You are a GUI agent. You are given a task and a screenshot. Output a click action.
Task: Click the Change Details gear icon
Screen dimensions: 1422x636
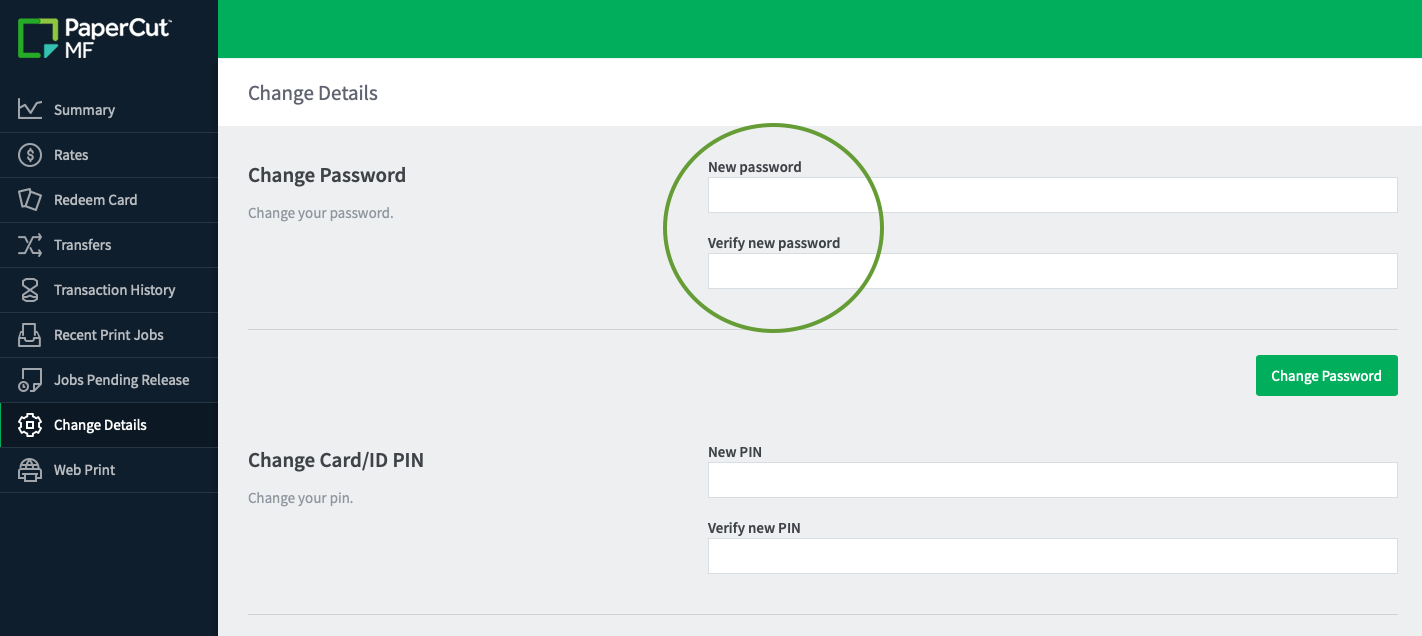(30, 424)
